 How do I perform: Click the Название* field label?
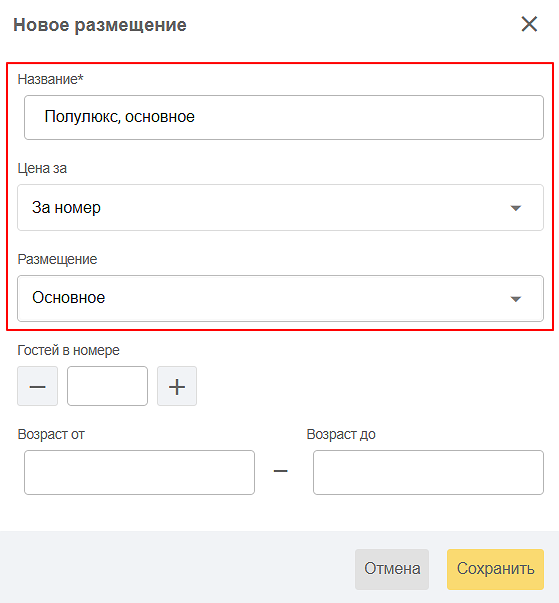pyautogui.click(x=50, y=79)
